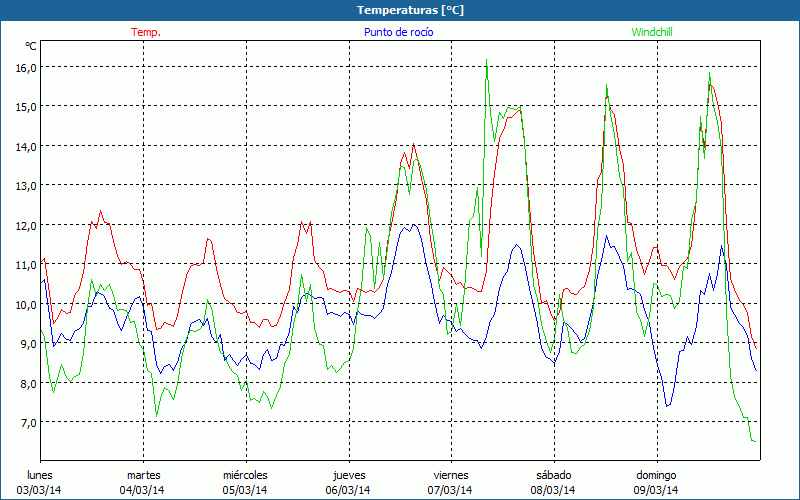Select the 14,0 y-axis label
The image size is (800, 500).
pos(25,146)
